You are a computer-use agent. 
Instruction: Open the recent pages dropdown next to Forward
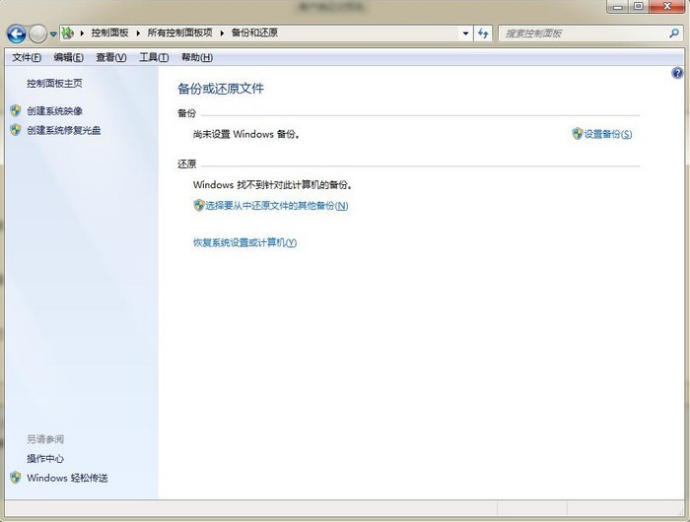coord(53,34)
